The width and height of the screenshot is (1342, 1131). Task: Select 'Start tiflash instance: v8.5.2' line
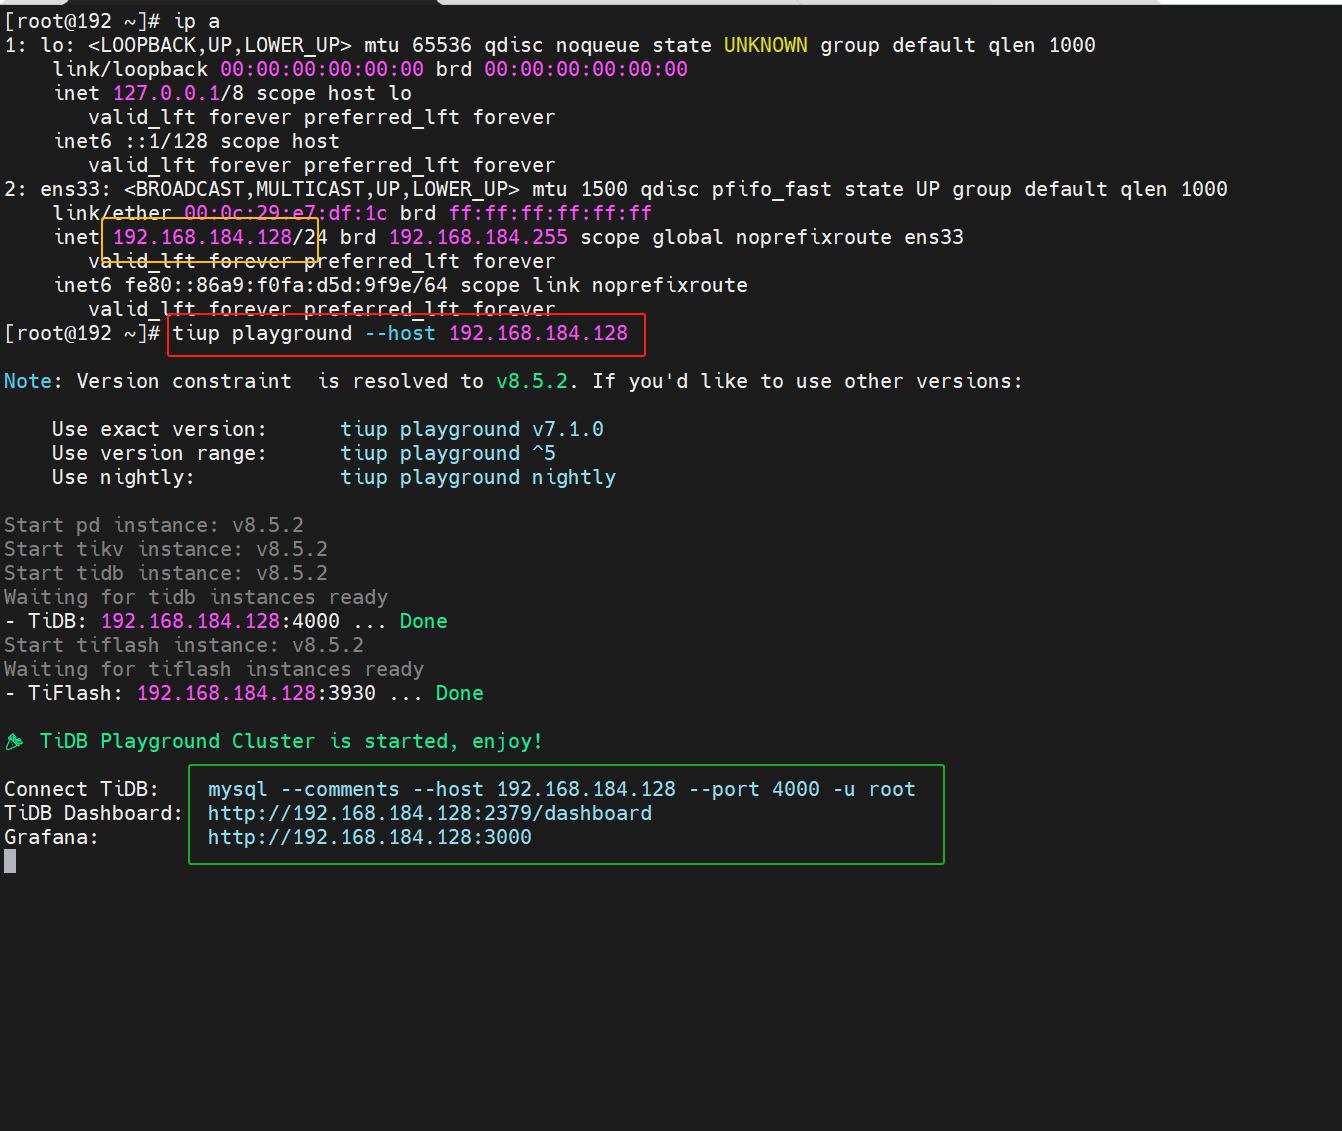[184, 645]
